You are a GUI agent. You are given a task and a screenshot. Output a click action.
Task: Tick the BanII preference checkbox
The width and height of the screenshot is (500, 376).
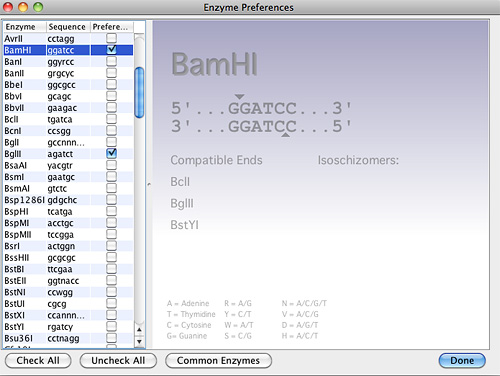pos(111,73)
